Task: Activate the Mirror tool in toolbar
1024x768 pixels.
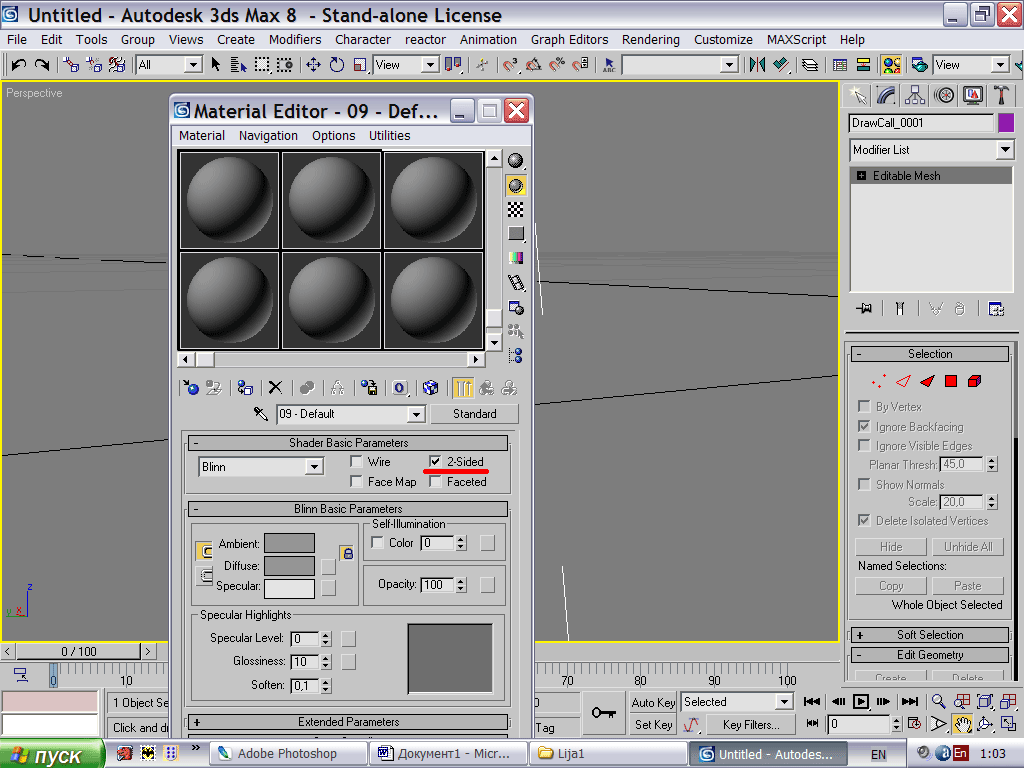Action: pos(758,65)
